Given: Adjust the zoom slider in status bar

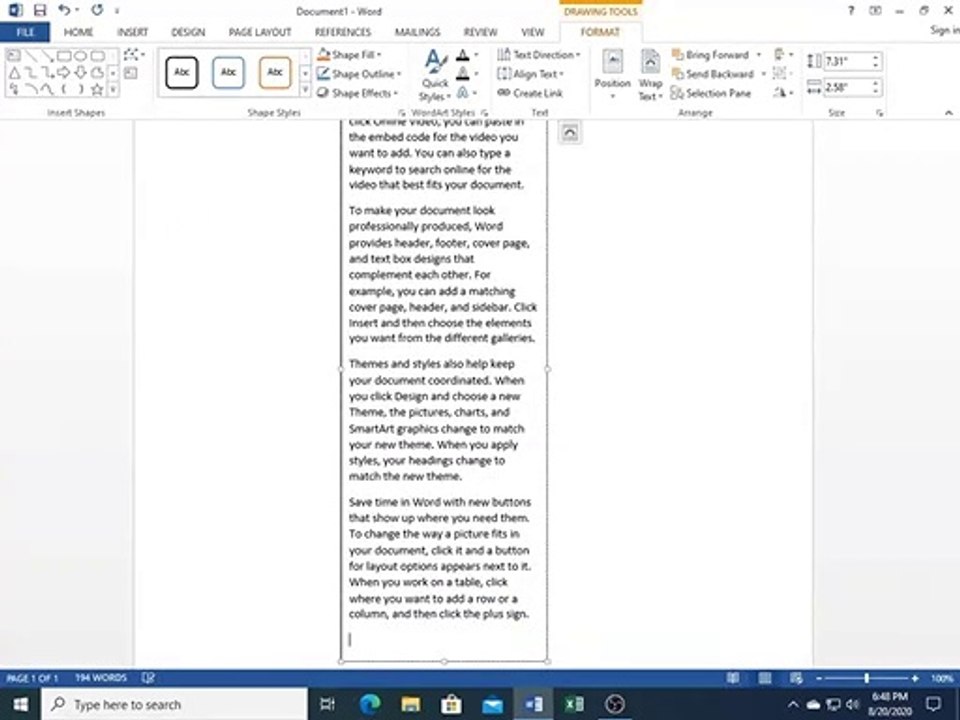Looking at the screenshot, I should pyautogui.click(x=867, y=678).
